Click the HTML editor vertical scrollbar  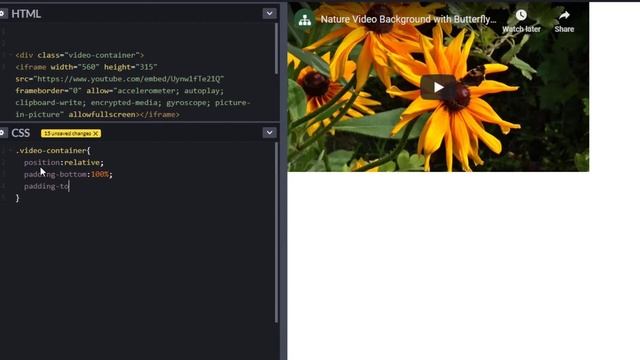[x=276, y=49]
